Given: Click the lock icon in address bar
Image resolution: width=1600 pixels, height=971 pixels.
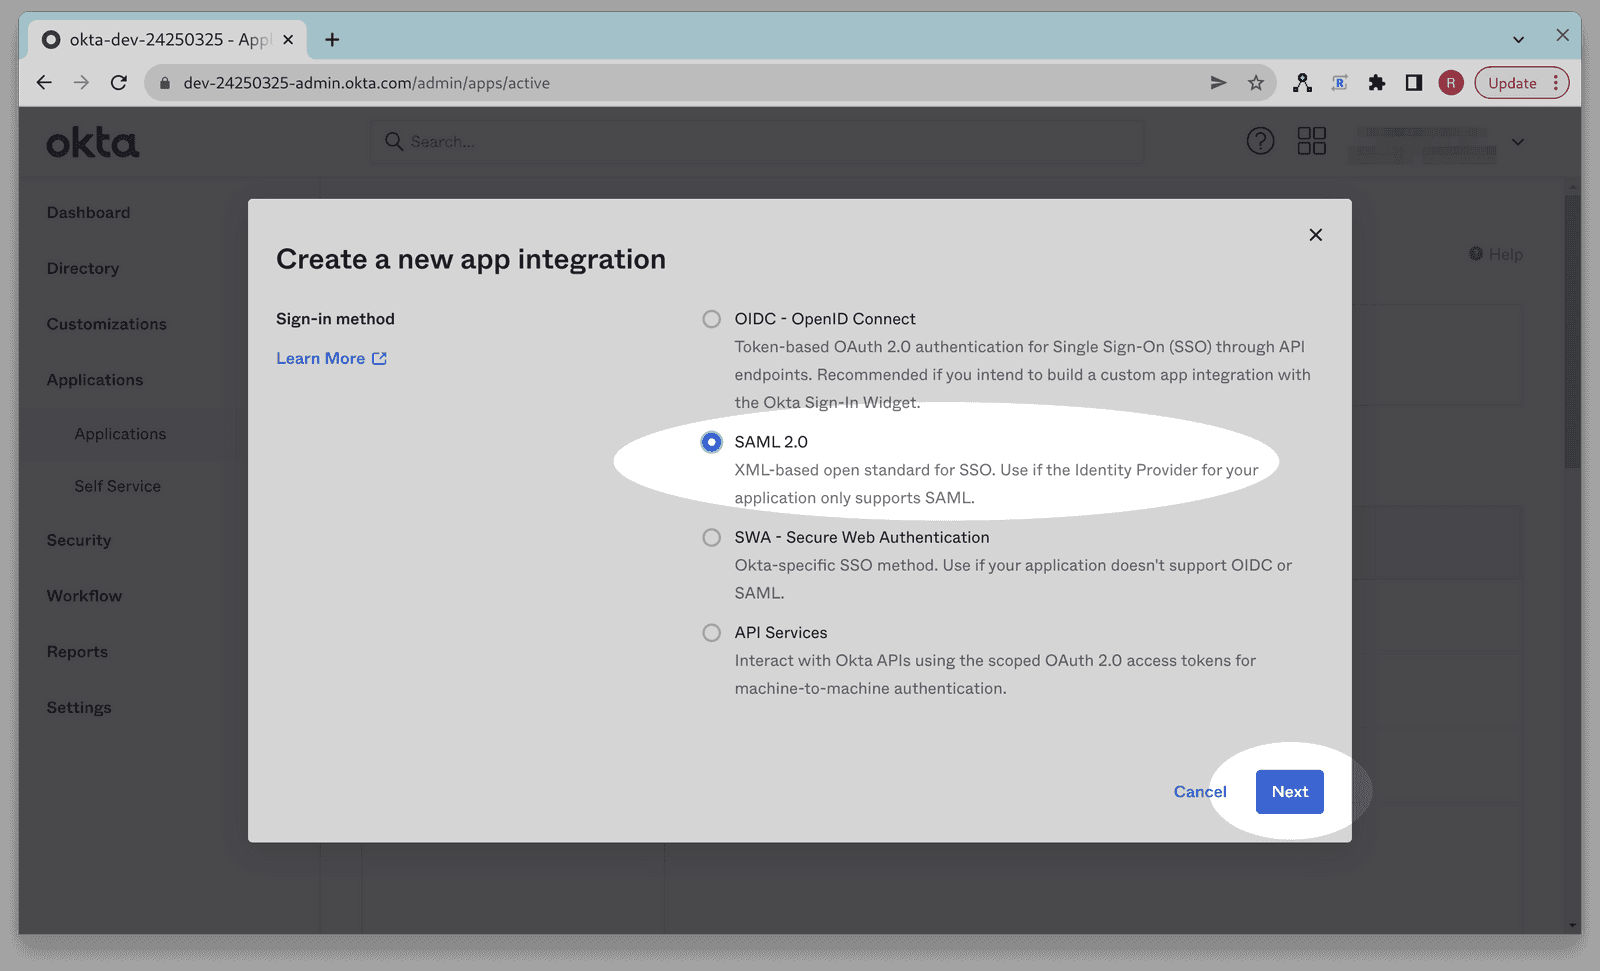Looking at the screenshot, I should 165,83.
